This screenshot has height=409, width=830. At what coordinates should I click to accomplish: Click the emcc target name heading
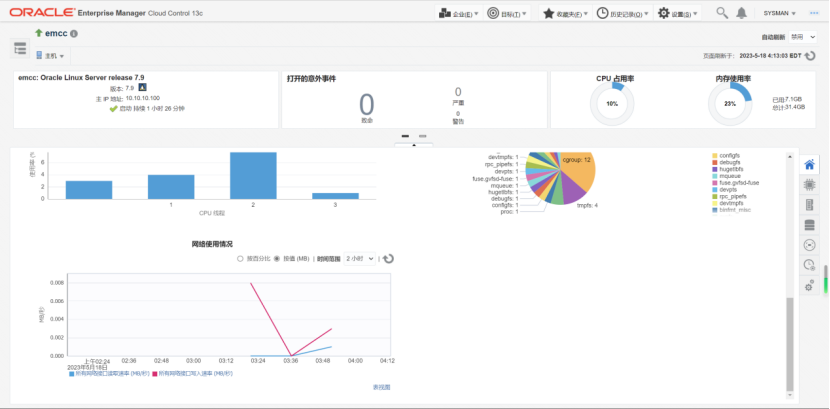(56, 33)
